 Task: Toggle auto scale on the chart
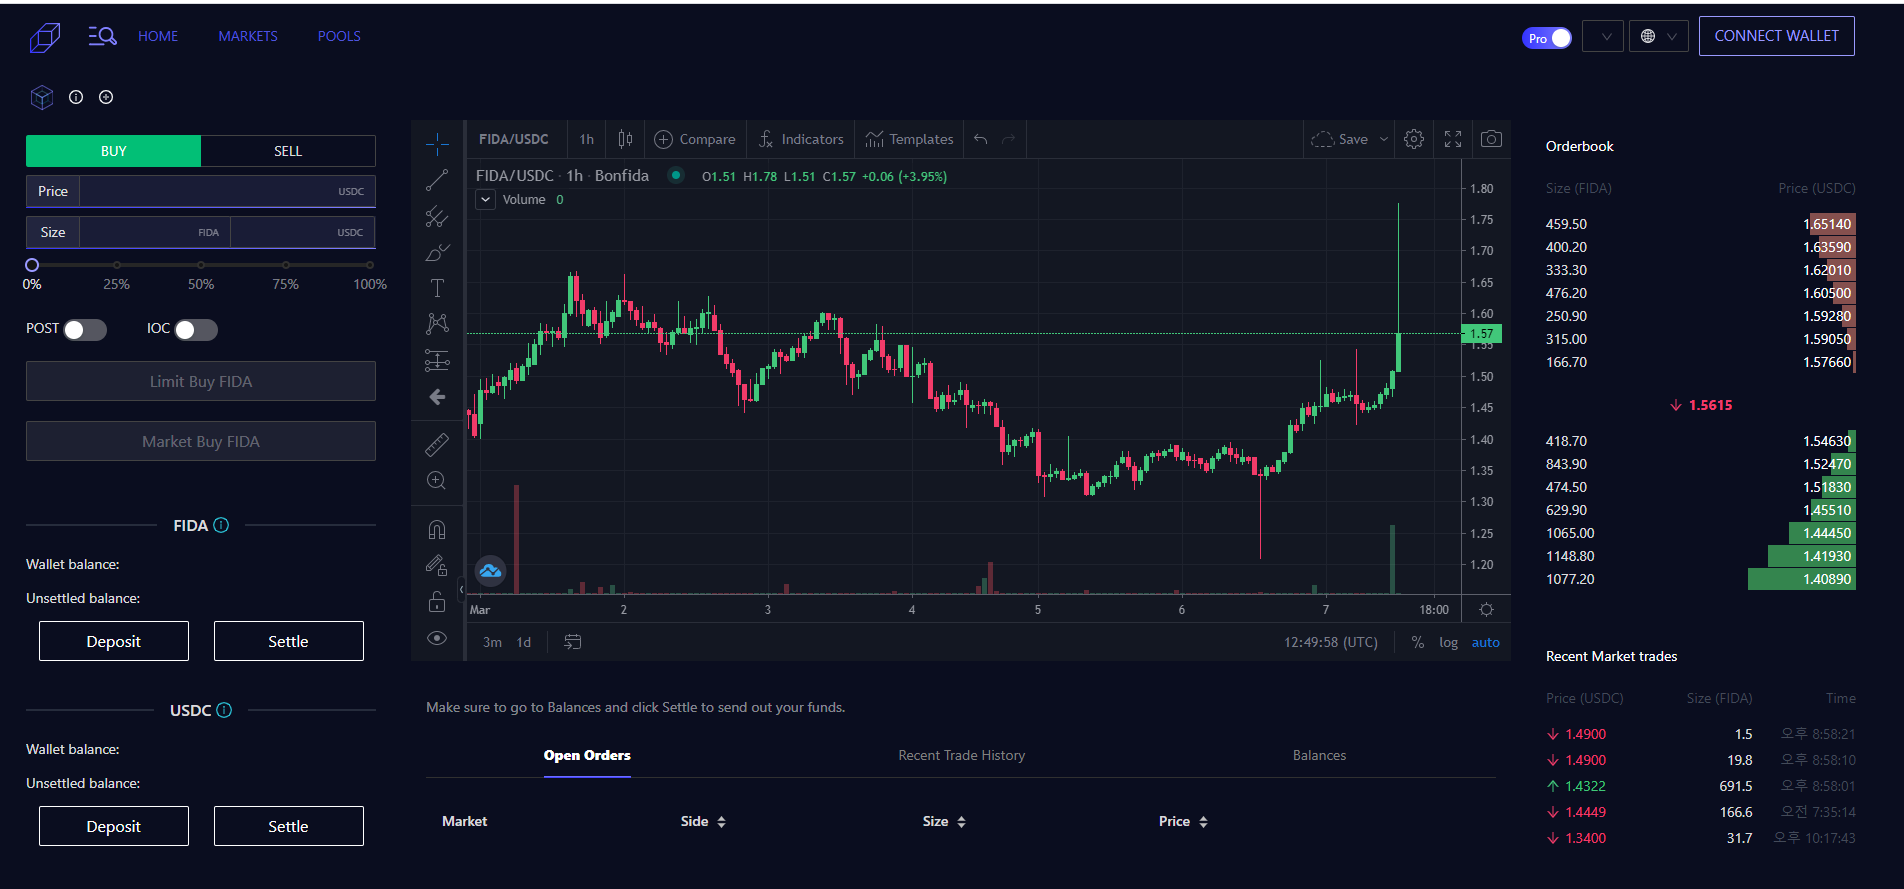[x=1485, y=642]
